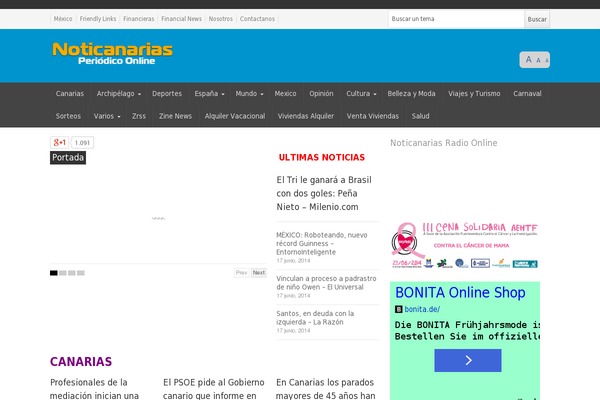Click the Financieras top link
This screenshot has height=400, width=600.
coord(139,19)
